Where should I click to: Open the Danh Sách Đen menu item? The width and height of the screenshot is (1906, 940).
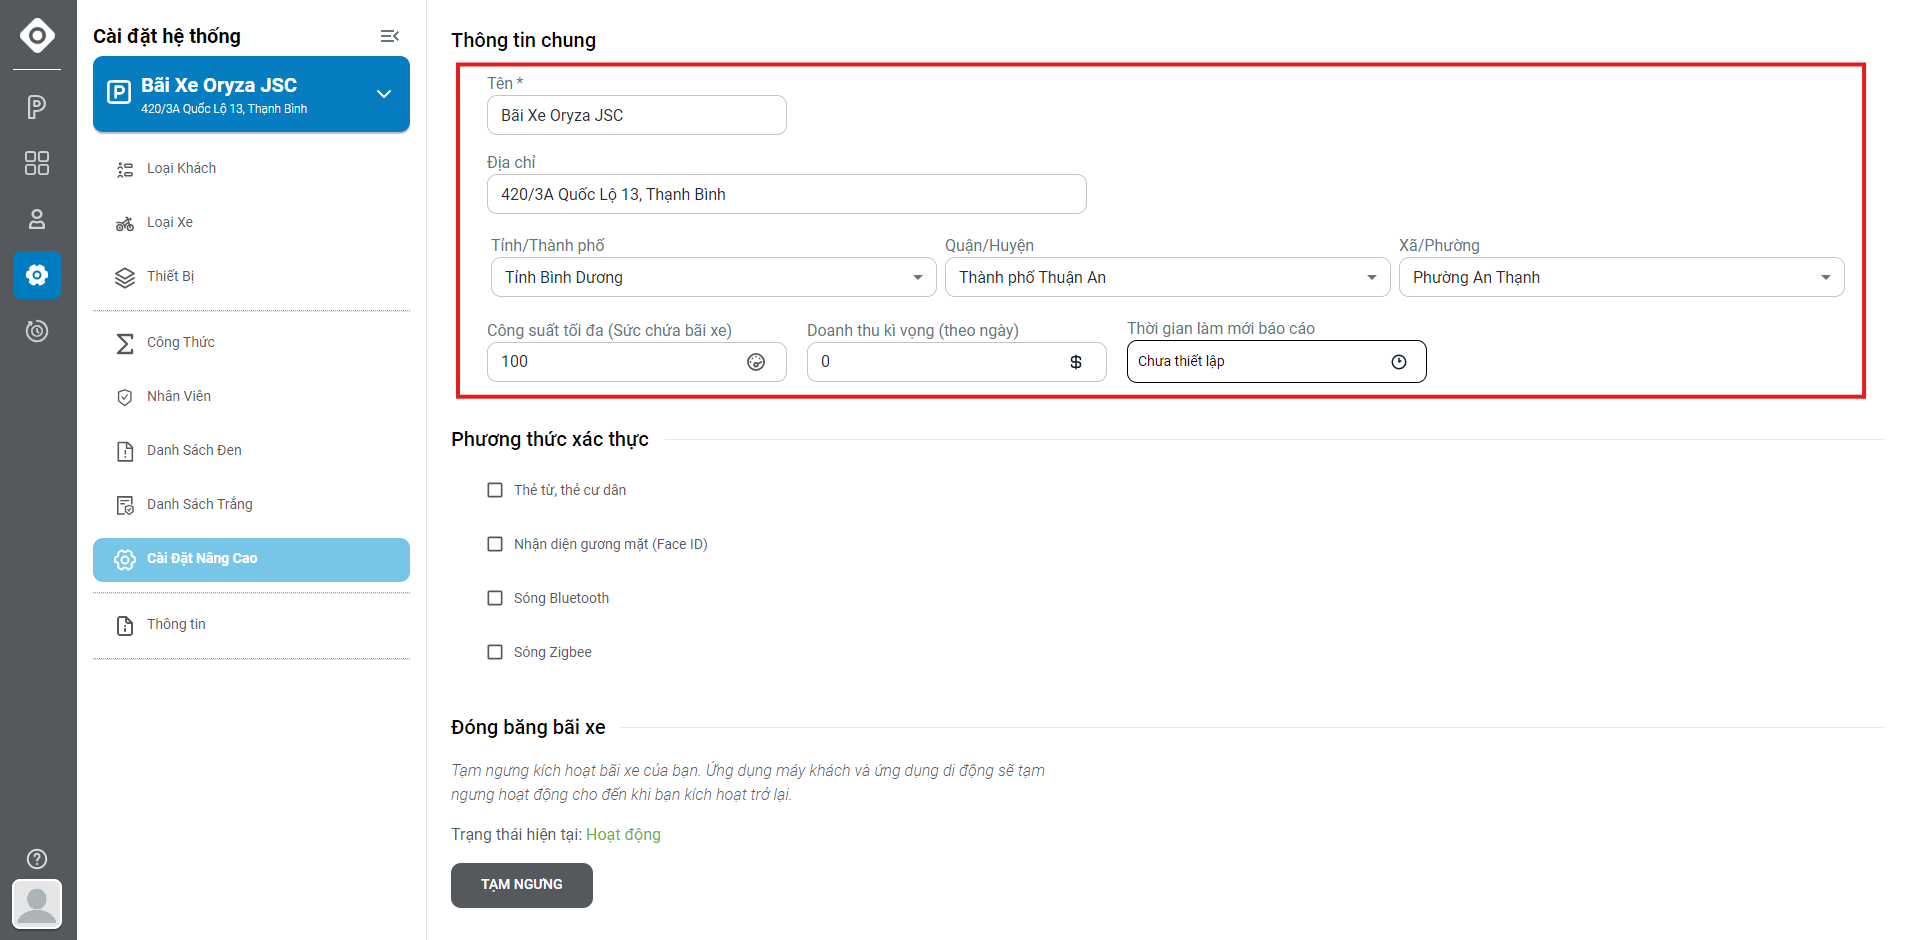point(251,450)
